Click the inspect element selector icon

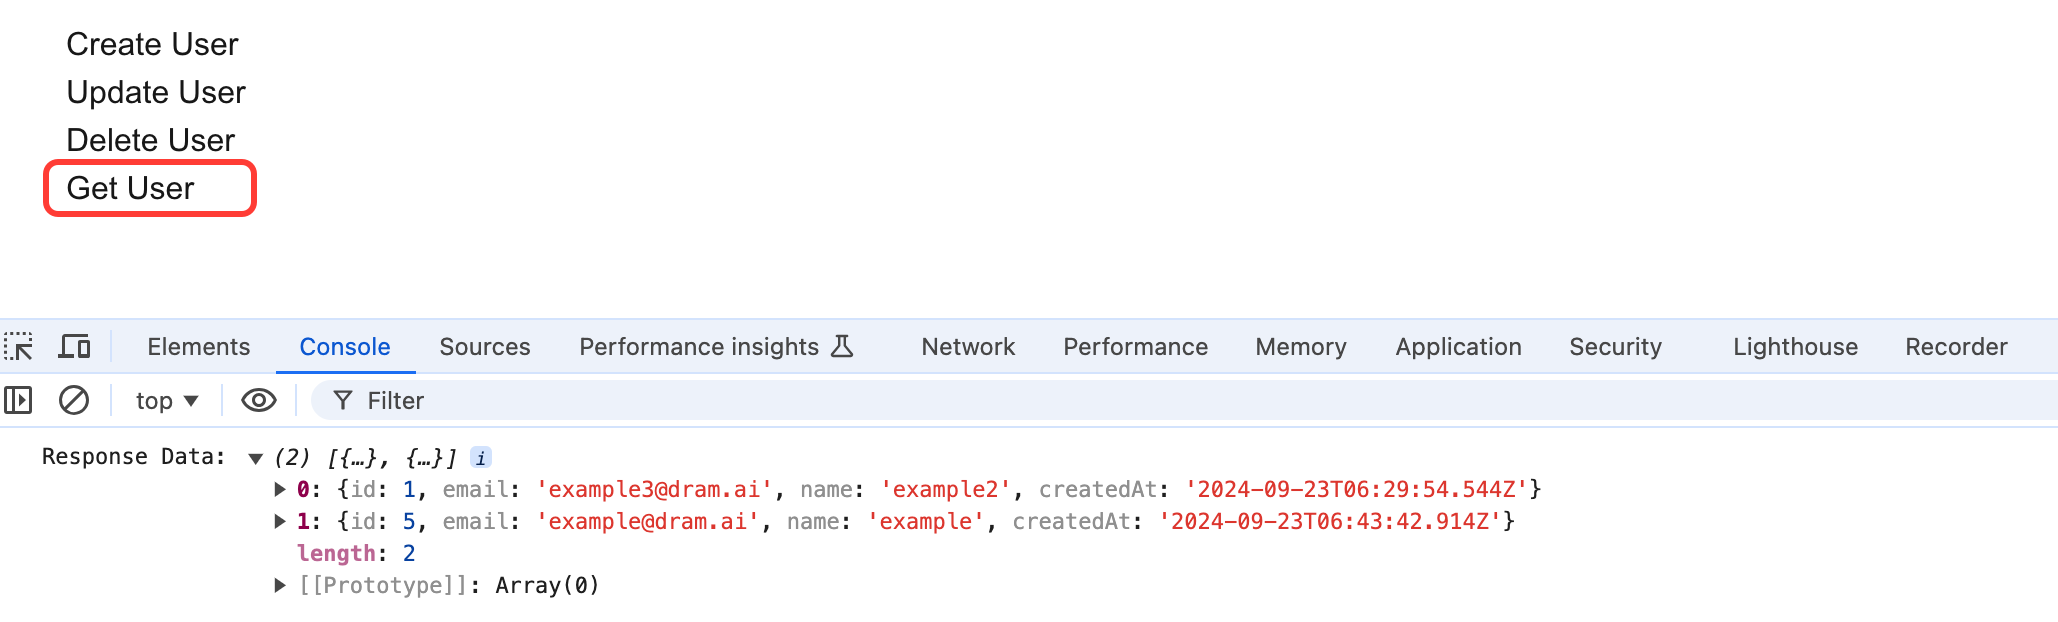coord(19,347)
